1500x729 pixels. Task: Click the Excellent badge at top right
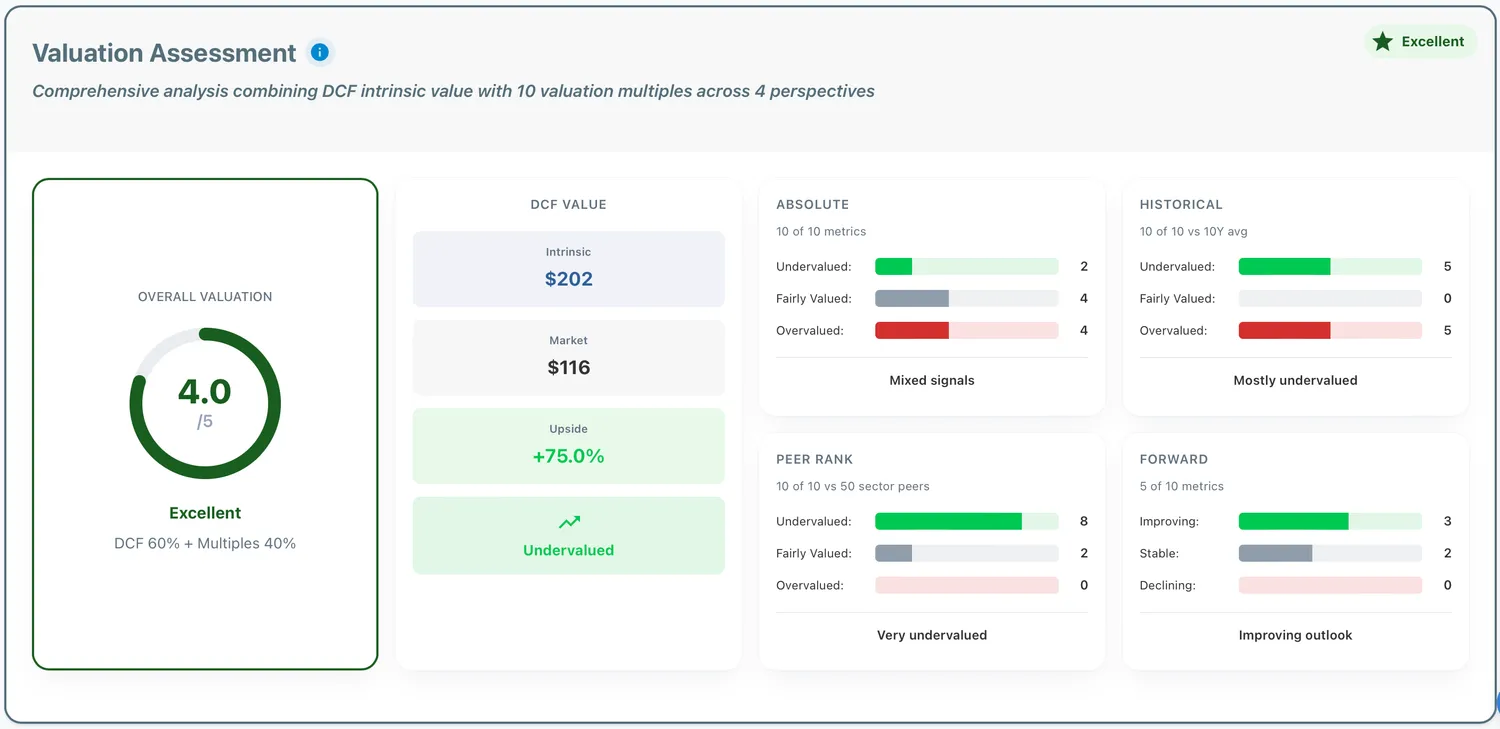point(1420,42)
